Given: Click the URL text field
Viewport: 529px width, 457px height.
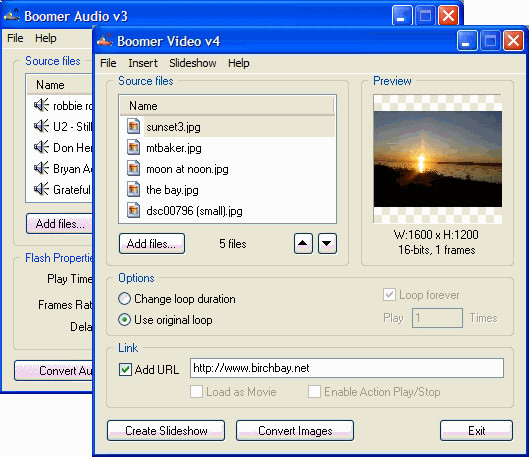Looking at the screenshot, I should click(347, 368).
